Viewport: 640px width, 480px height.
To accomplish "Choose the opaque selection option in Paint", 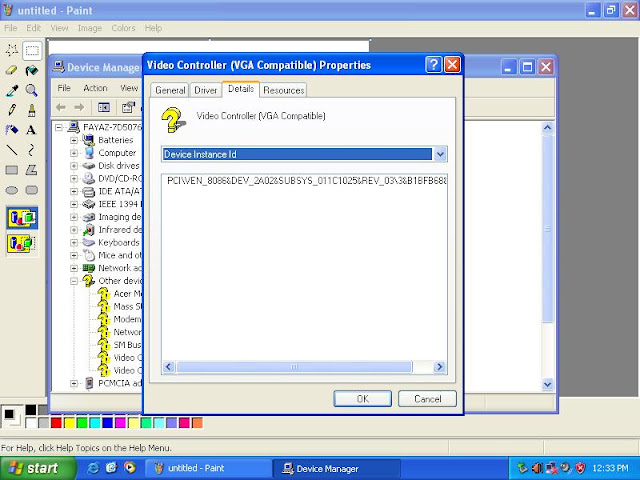I will (x=22, y=218).
